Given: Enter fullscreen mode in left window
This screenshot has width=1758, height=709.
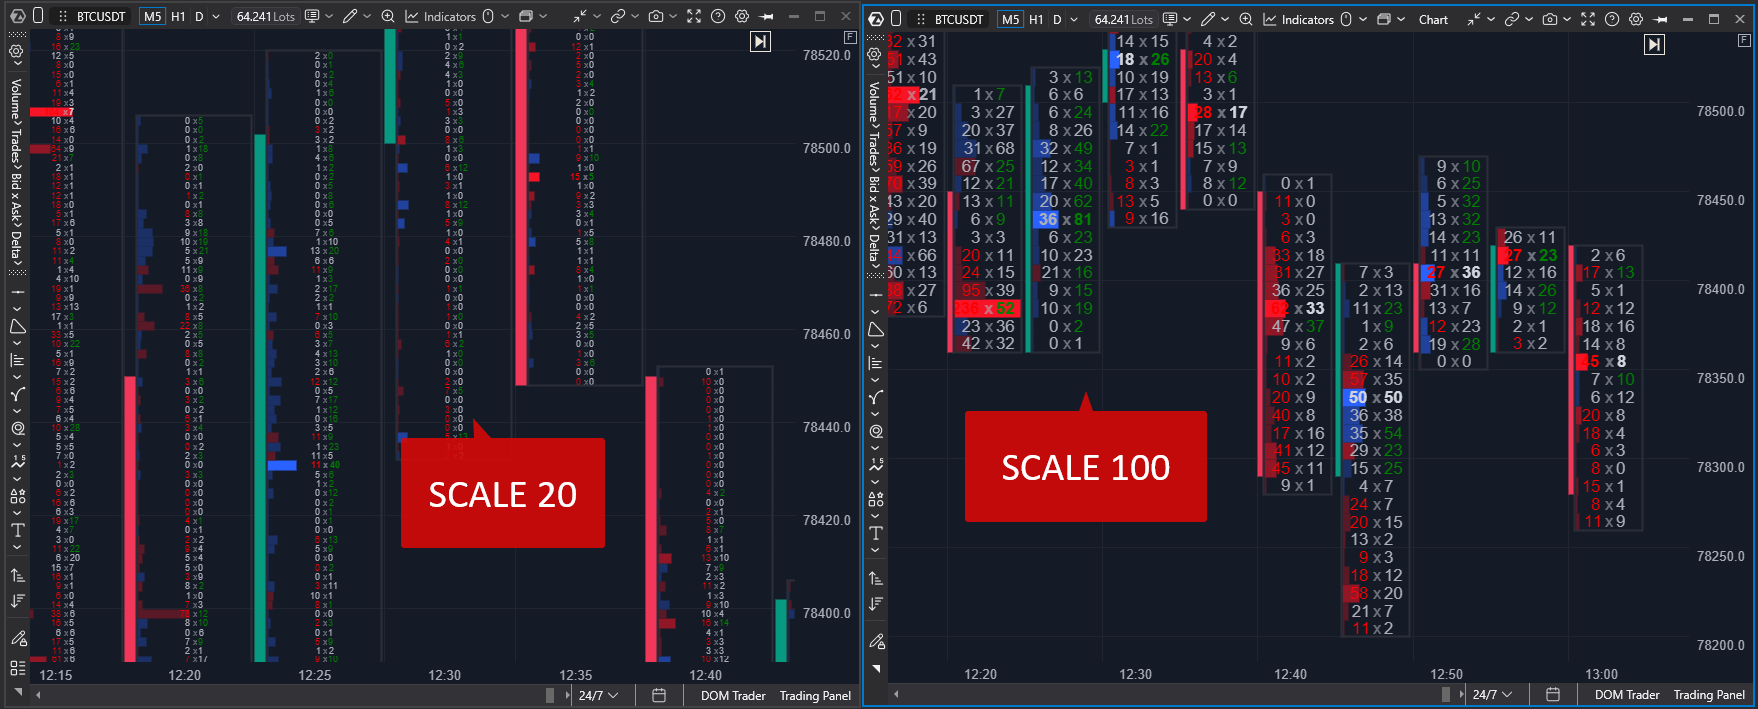Looking at the screenshot, I should [694, 16].
